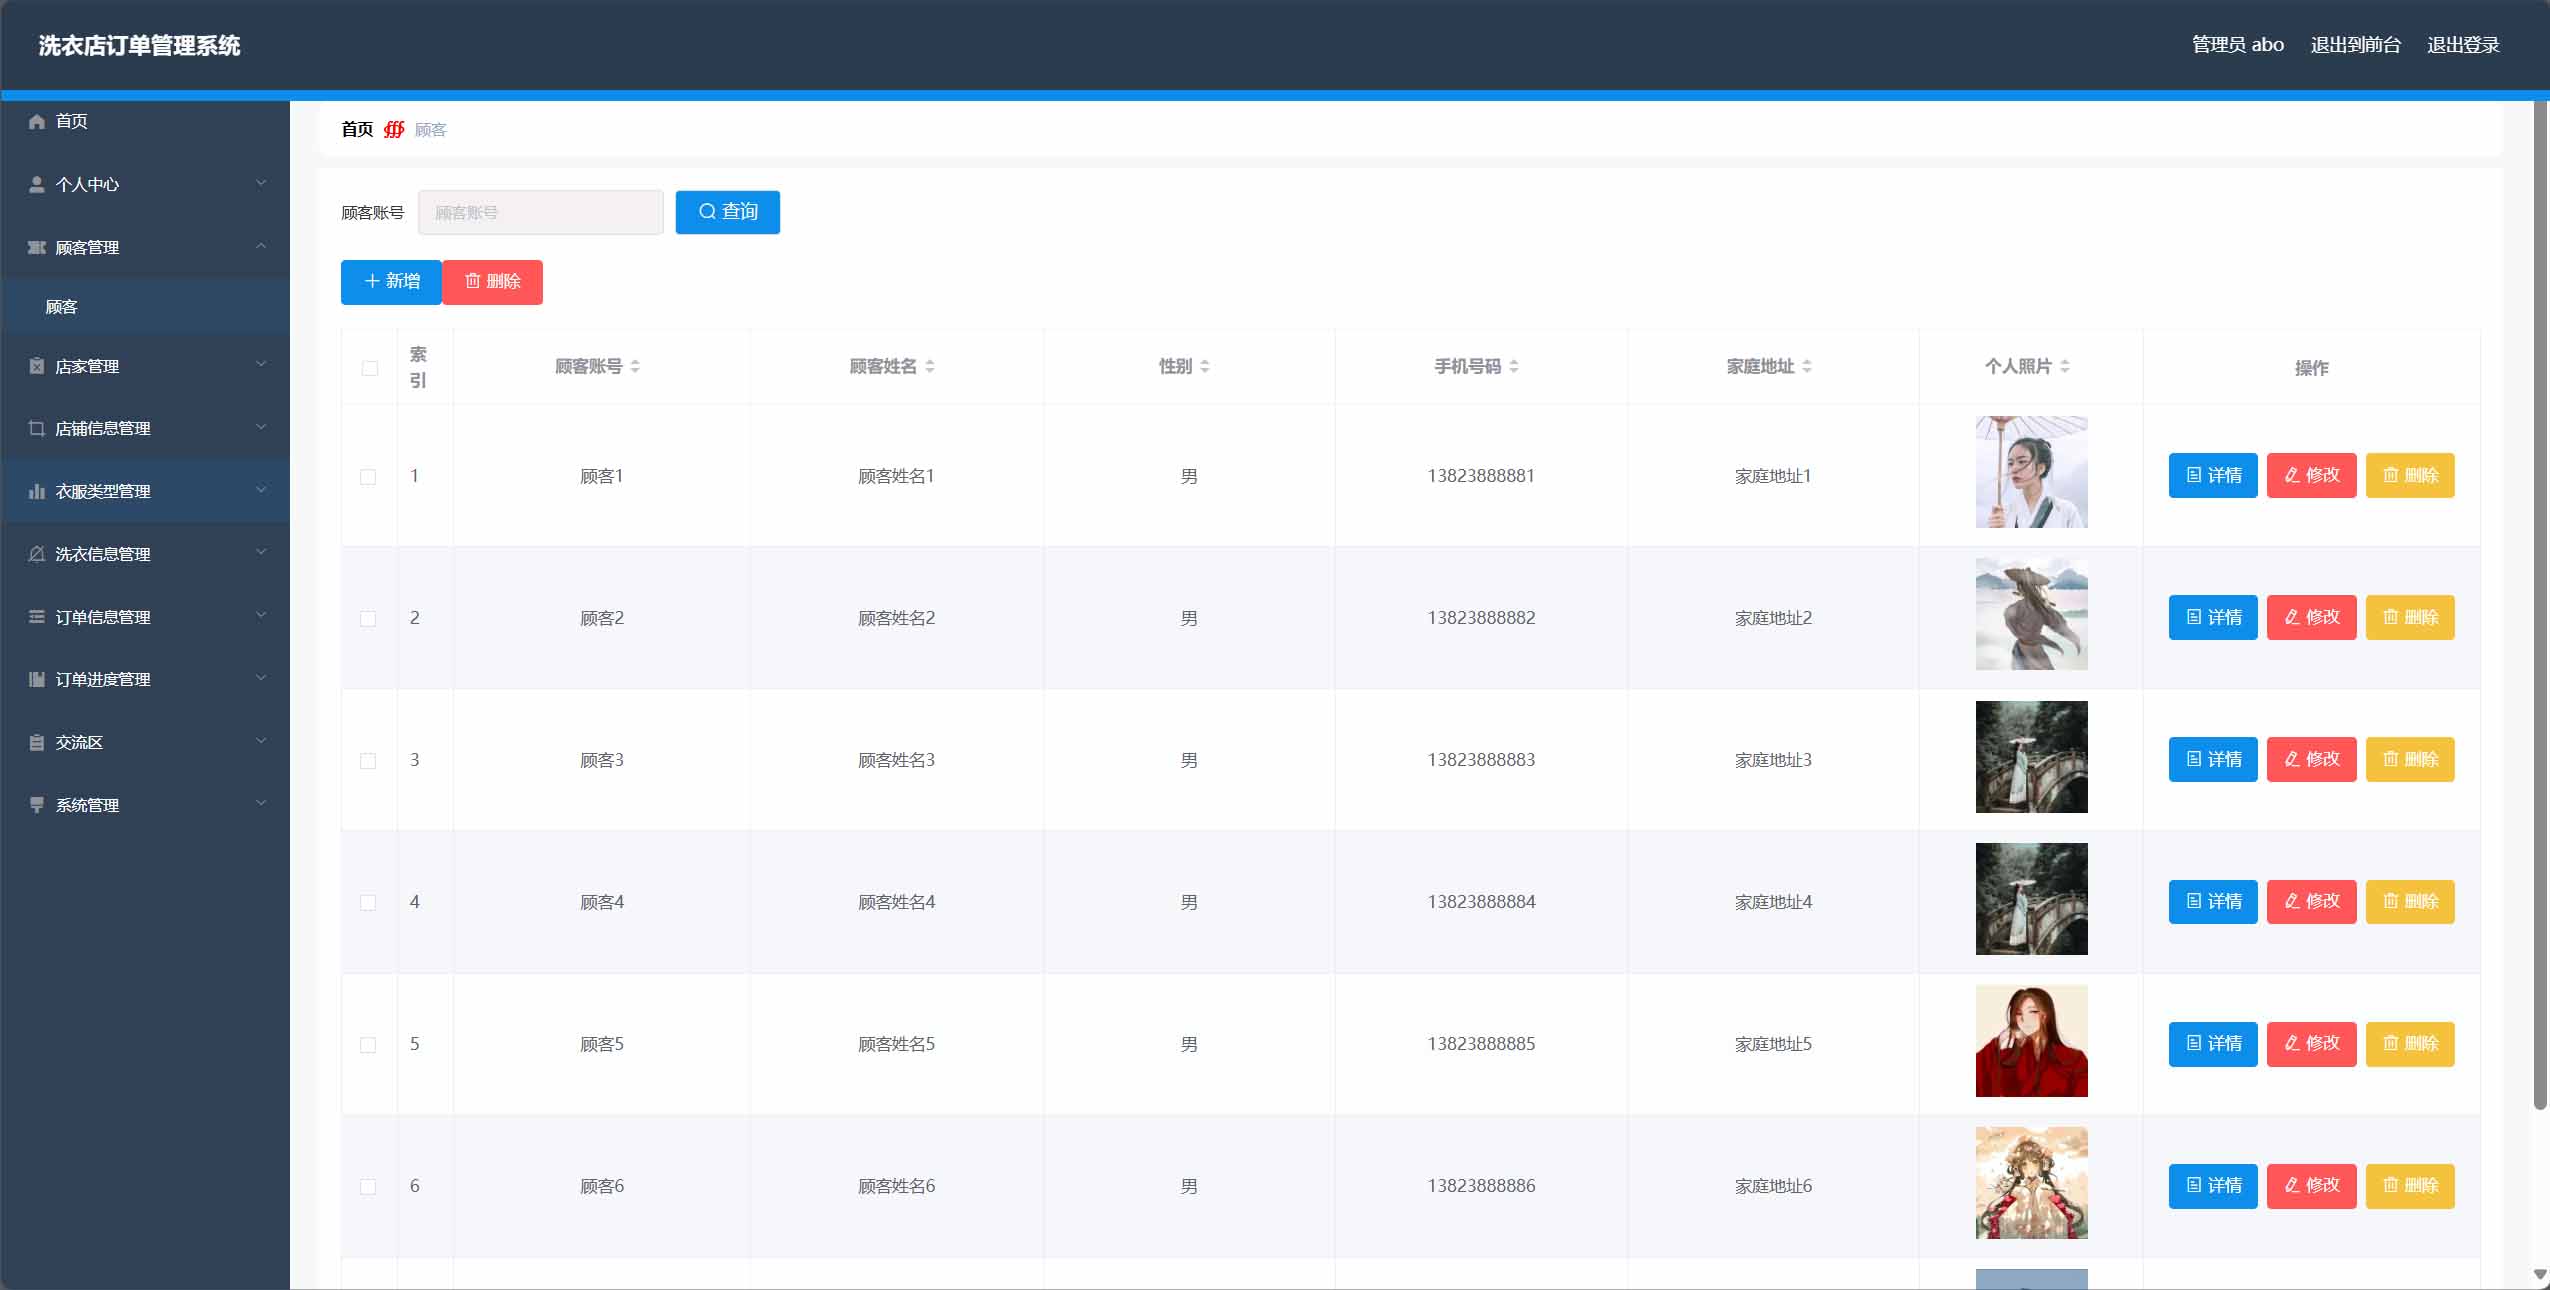Sort by 个人照片 column arrows

[x=2065, y=367]
